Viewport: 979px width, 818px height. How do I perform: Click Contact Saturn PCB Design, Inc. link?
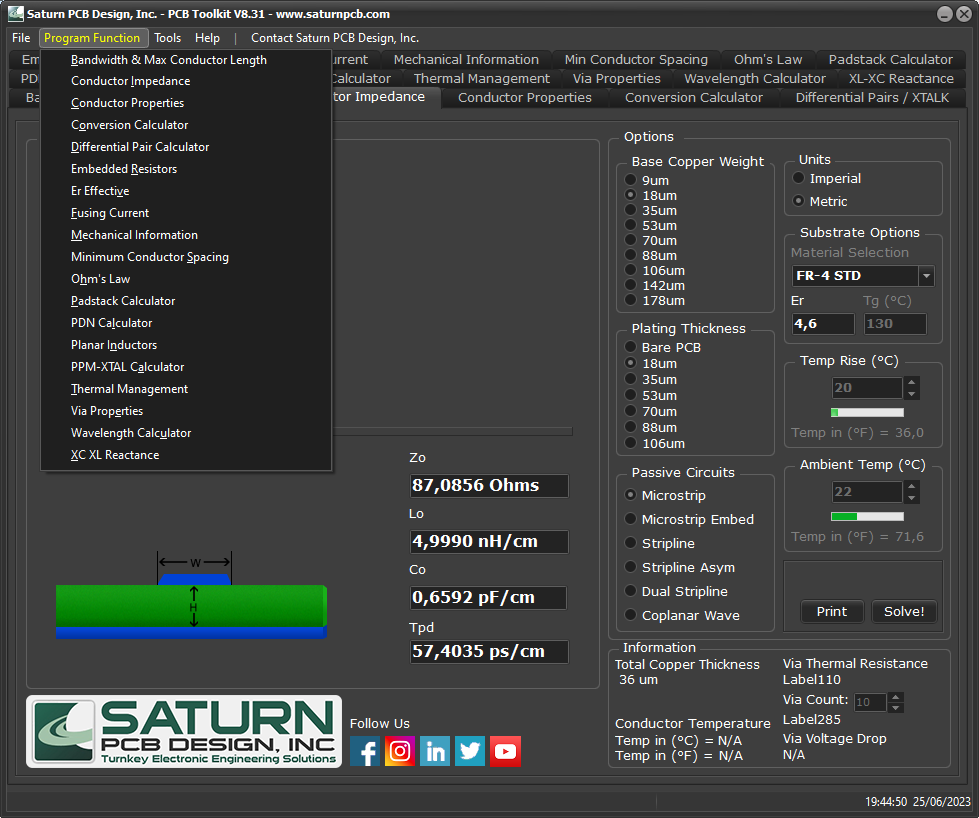coord(335,38)
